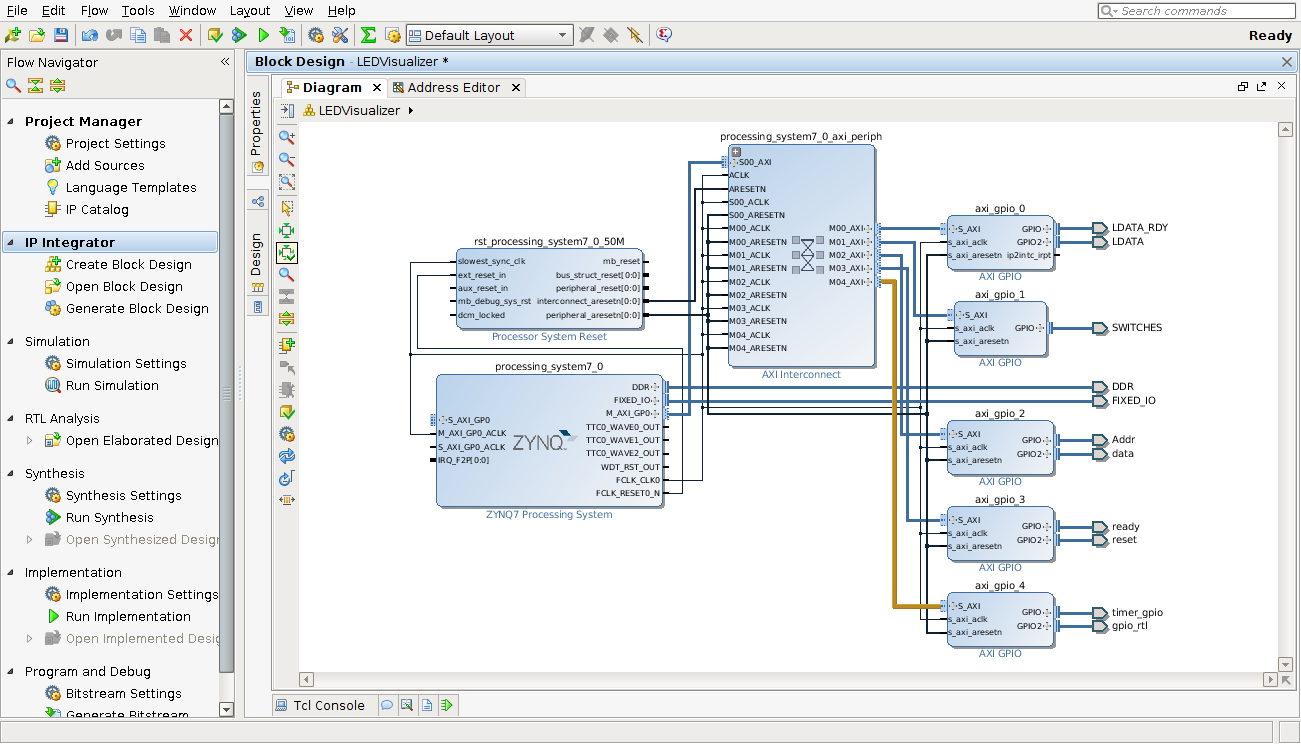
Task: Click the zoom out diagram tool
Action: point(287,159)
